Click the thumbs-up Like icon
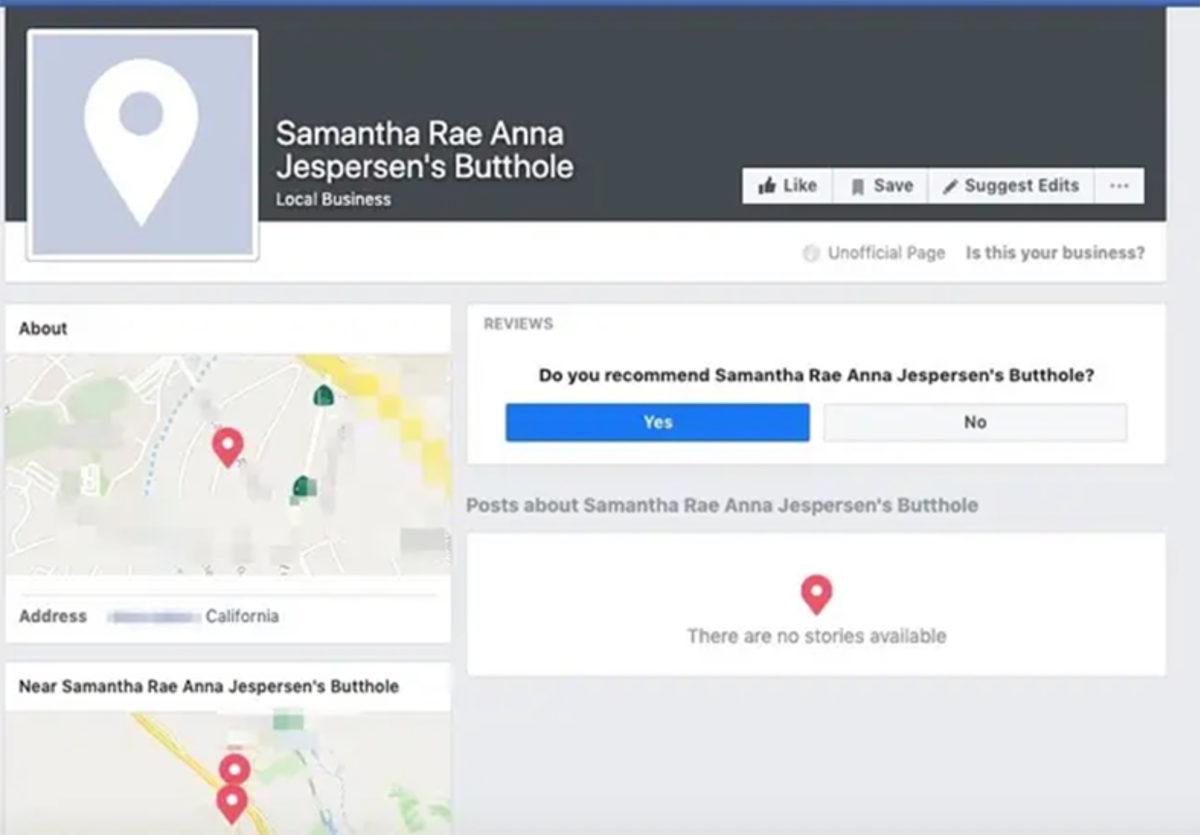The height and width of the screenshot is (835, 1200). click(x=768, y=185)
